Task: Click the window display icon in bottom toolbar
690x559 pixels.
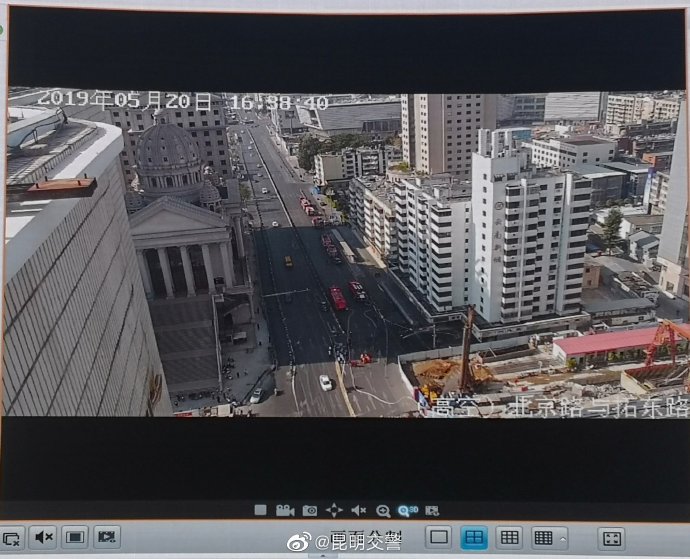Action: (75, 538)
